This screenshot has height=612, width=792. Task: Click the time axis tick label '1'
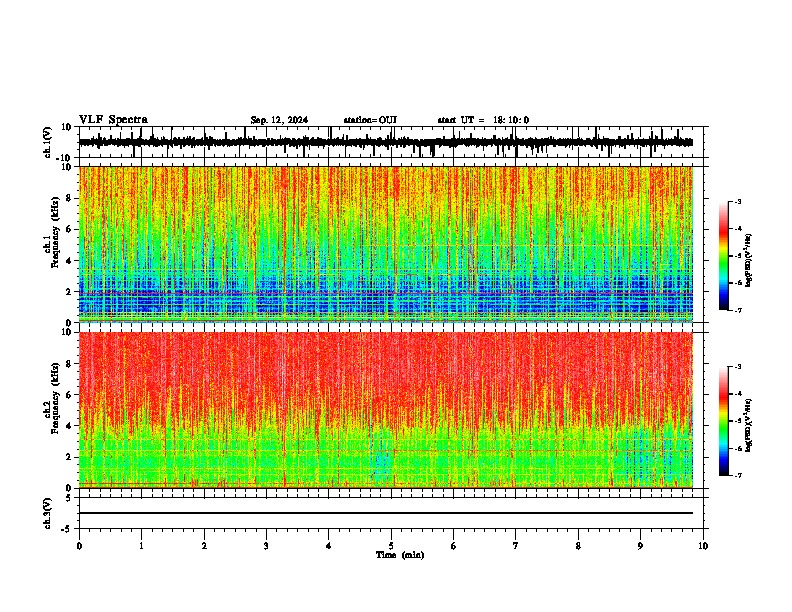coord(141,546)
